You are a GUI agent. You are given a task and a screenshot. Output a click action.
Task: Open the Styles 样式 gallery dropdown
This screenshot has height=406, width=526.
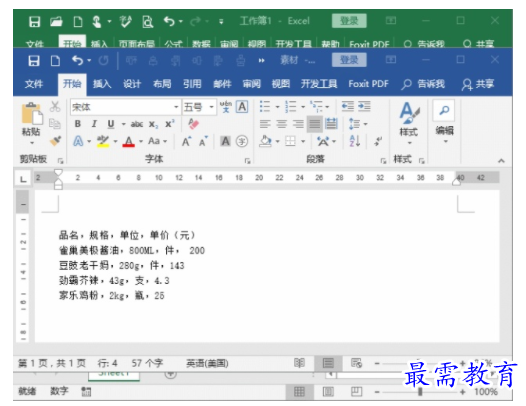409,123
